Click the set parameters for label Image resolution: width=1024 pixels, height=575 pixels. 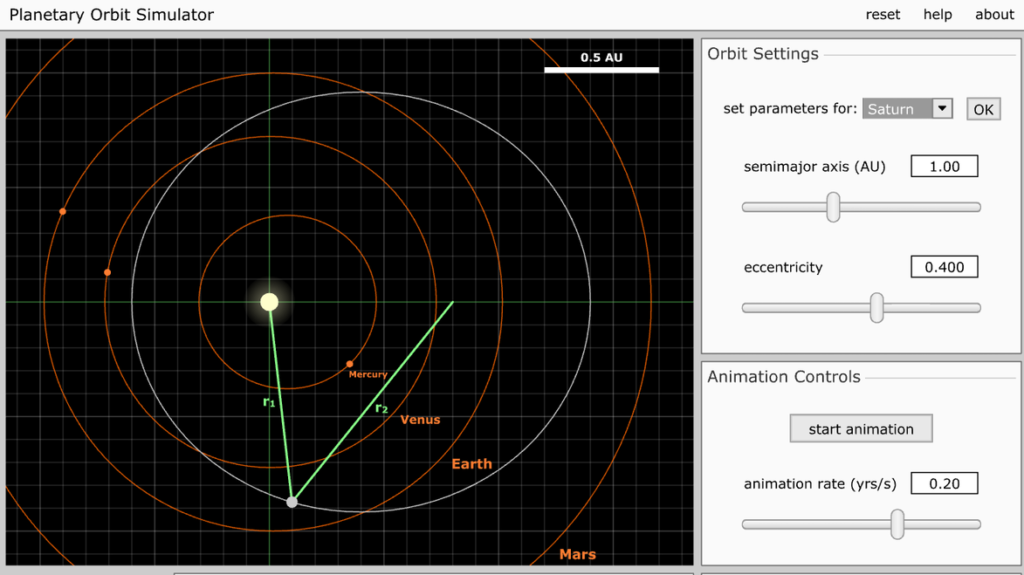[x=790, y=108]
